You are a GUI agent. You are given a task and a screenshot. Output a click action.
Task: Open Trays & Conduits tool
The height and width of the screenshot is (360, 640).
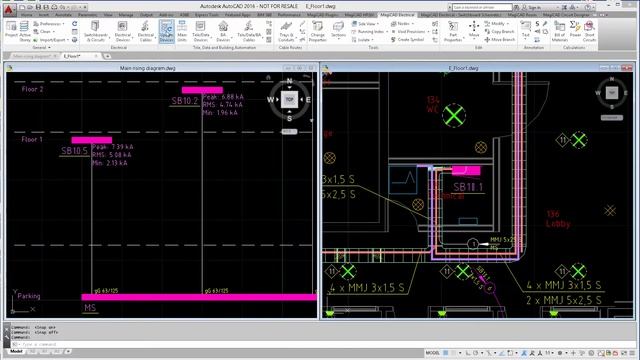(x=286, y=31)
